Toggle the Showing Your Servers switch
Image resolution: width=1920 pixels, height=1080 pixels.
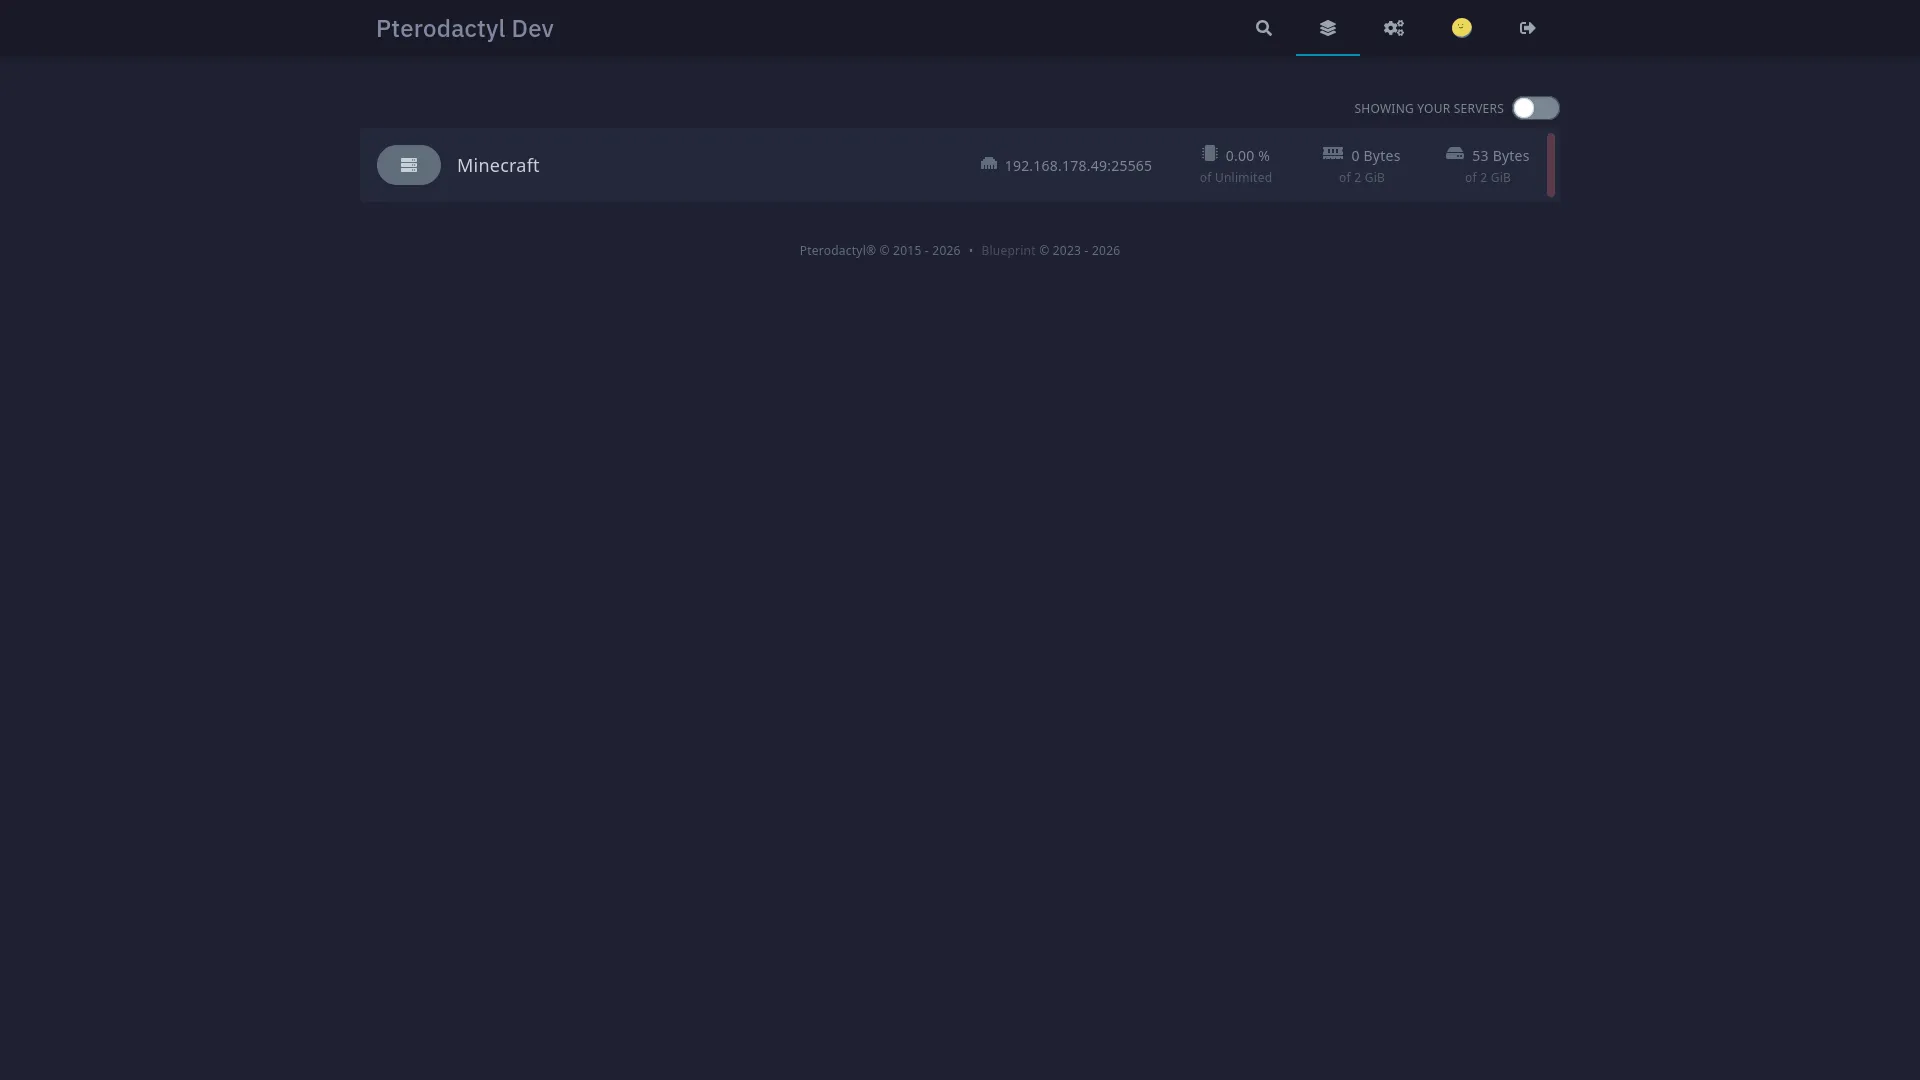pos(1535,108)
